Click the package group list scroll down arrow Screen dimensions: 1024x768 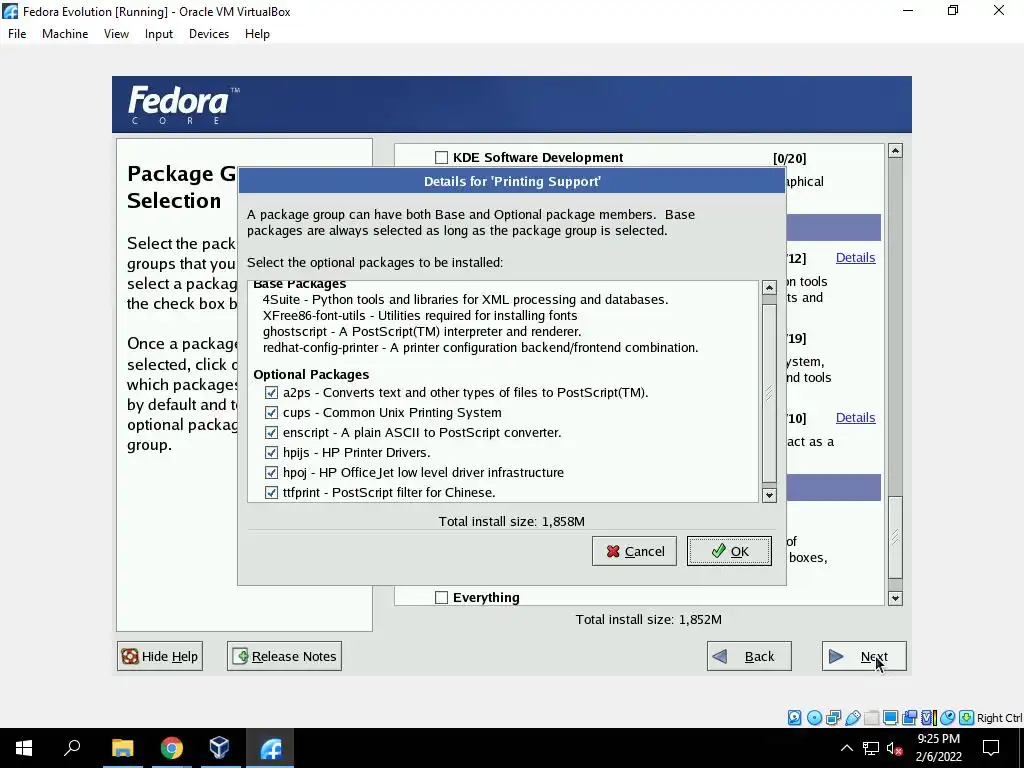coord(895,598)
